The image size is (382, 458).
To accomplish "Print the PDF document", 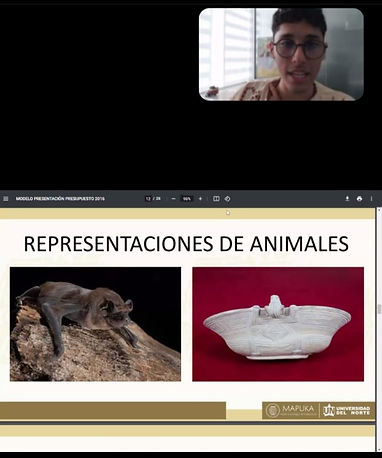I will (359, 199).
